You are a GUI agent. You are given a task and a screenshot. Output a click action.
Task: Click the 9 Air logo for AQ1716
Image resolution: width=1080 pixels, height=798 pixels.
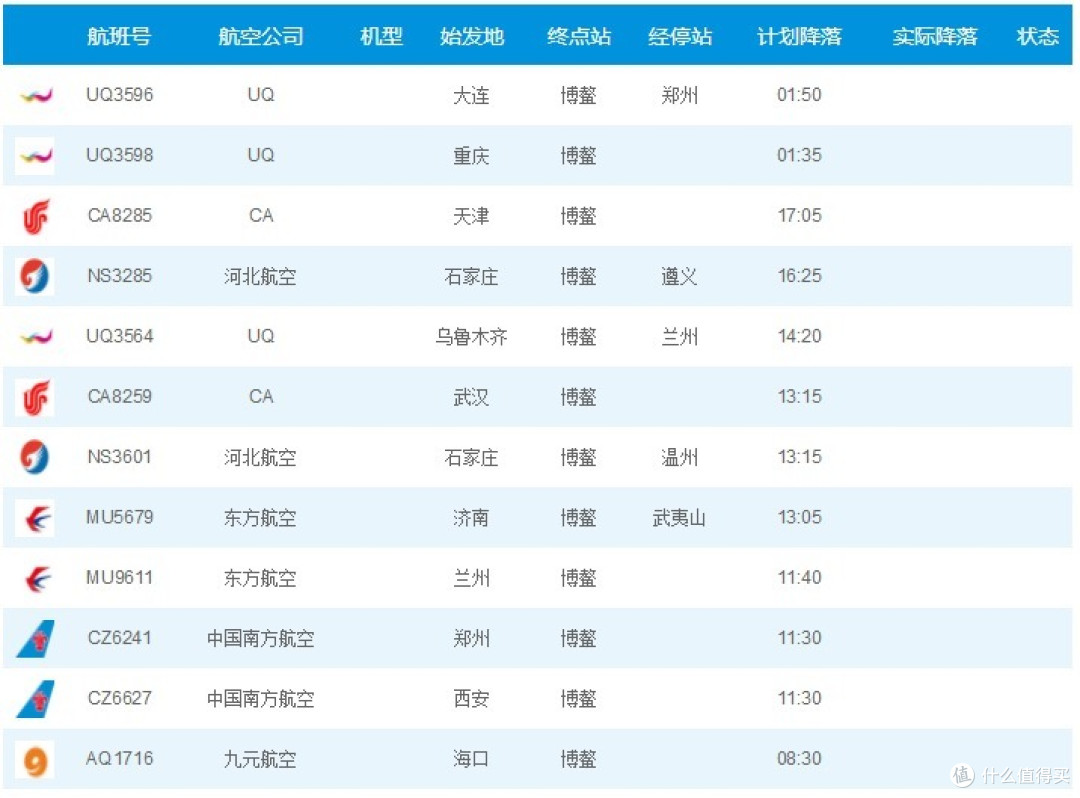(35, 759)
